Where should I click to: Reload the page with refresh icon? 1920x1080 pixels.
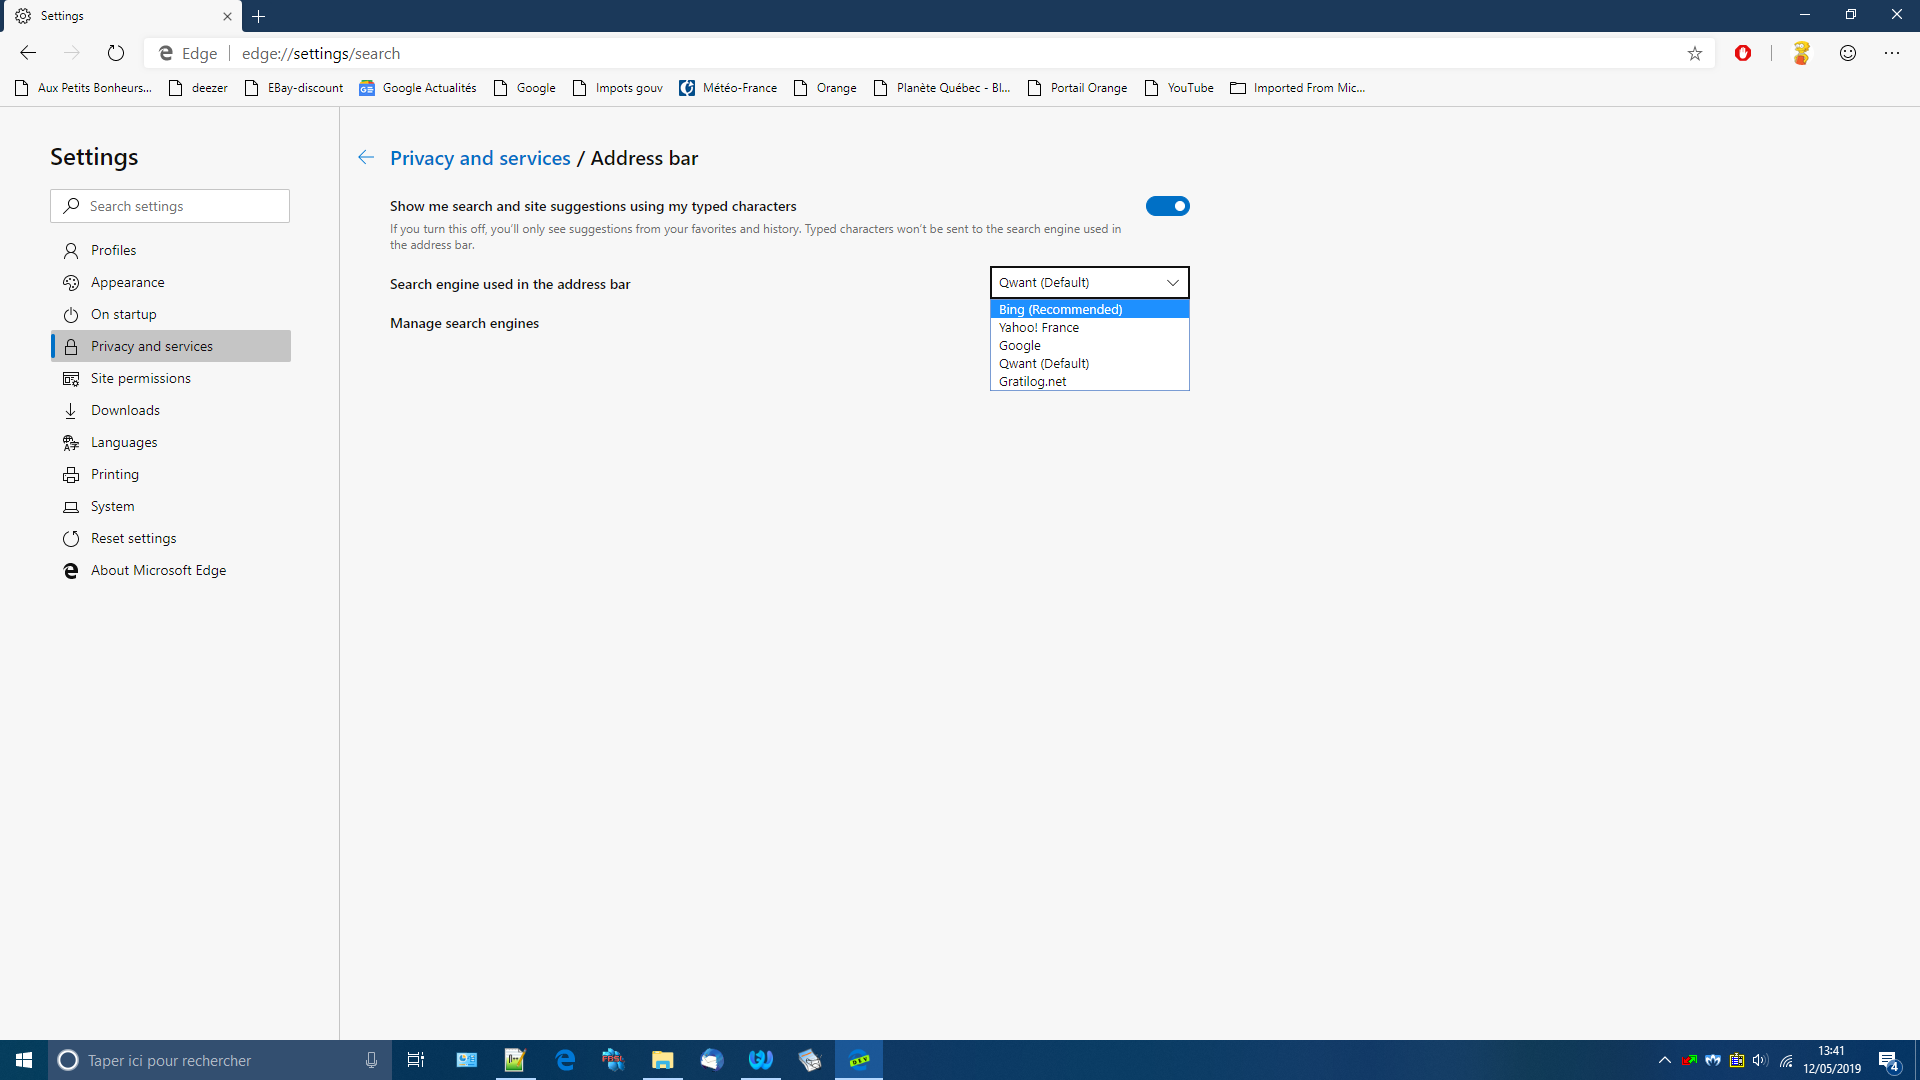click(x=116, y=53)
